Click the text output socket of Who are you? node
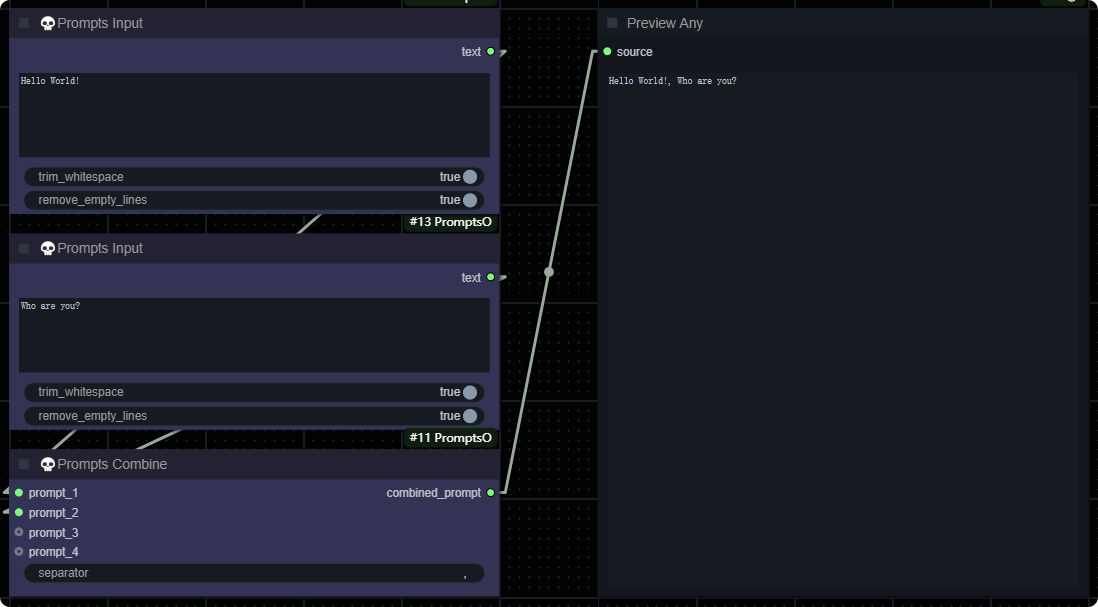This screenshot has width=1098, height=607. 490,278
